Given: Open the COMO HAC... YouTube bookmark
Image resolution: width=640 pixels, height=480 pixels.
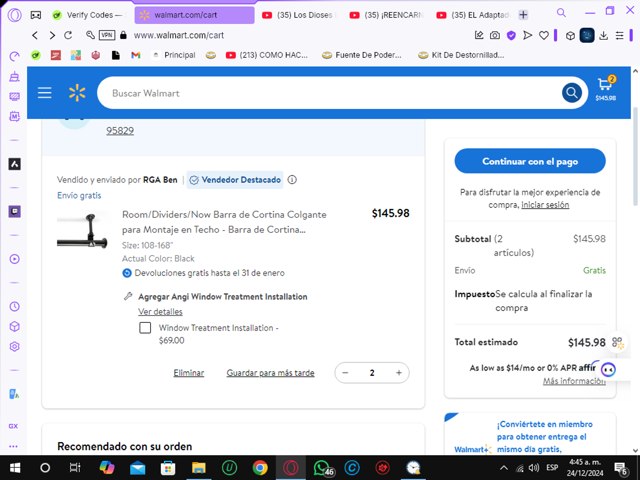Looking at the screenshot, I should (x=267, y=55).
